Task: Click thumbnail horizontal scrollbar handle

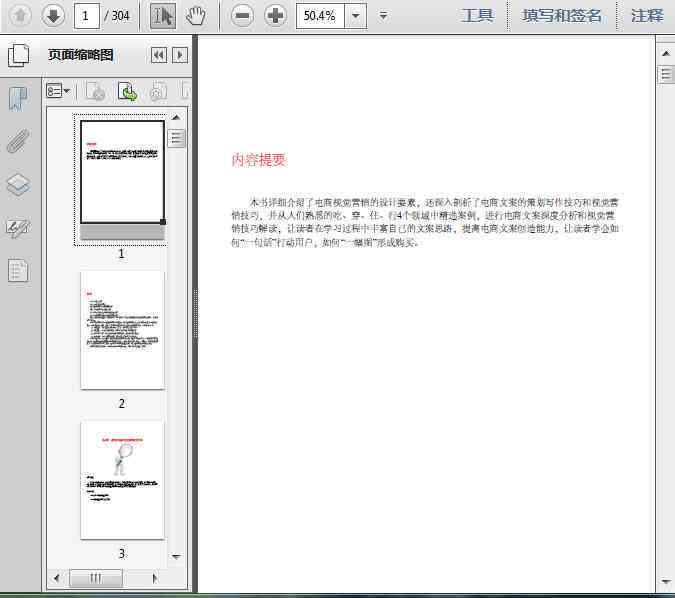Action: (96, 578)
